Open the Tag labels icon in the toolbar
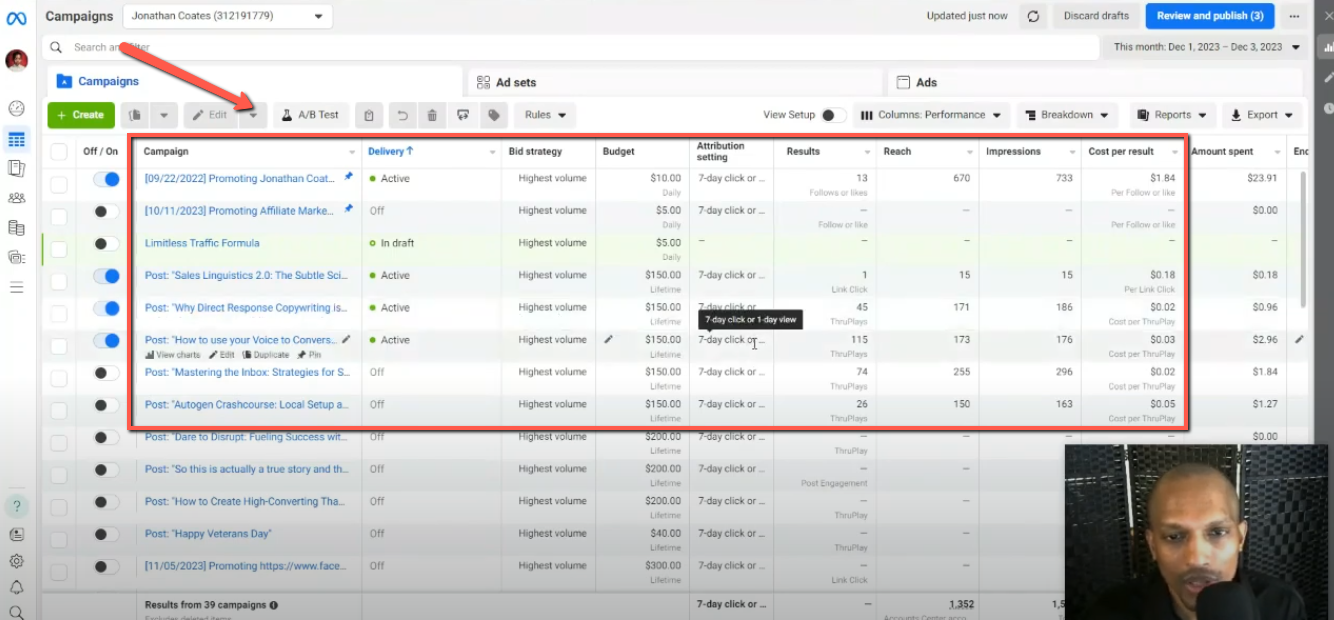The height and width of the screenshot is (620, 1334). [493, 115]
